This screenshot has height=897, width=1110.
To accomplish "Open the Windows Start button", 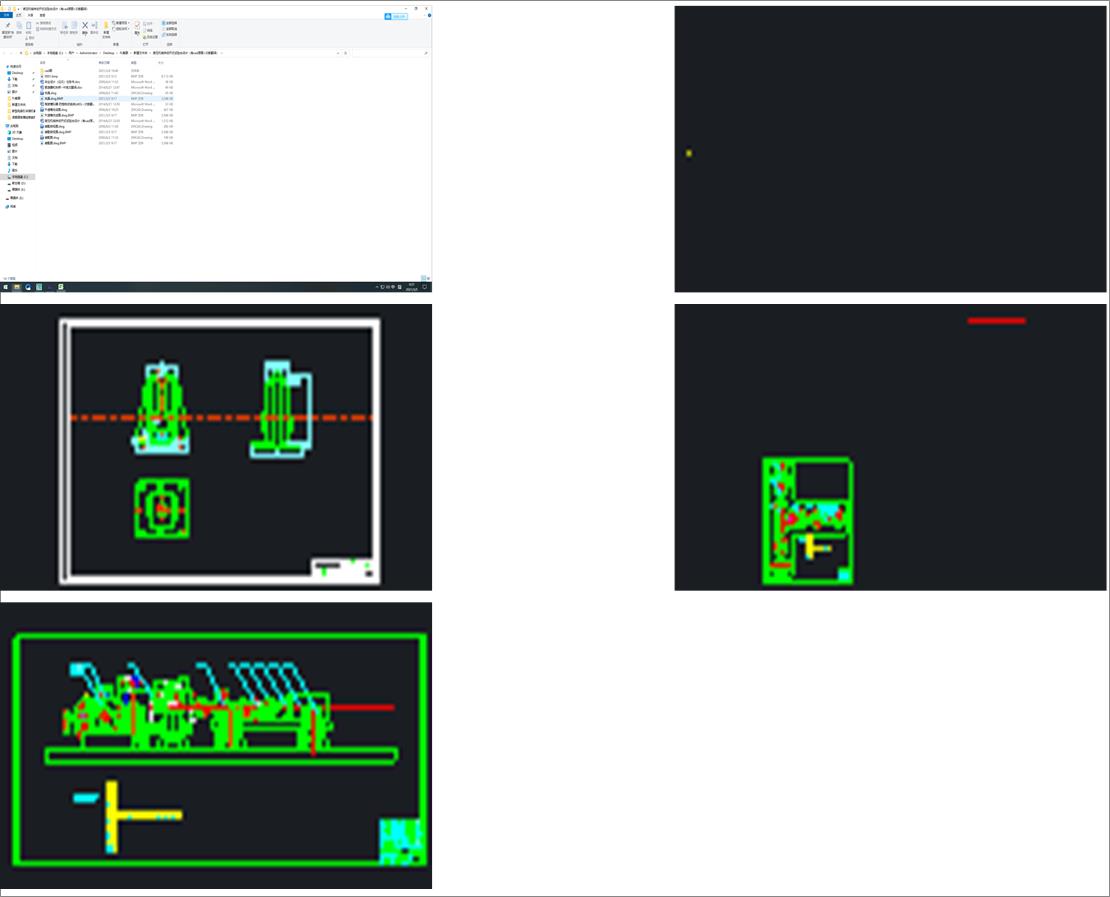I will [6, 287].
